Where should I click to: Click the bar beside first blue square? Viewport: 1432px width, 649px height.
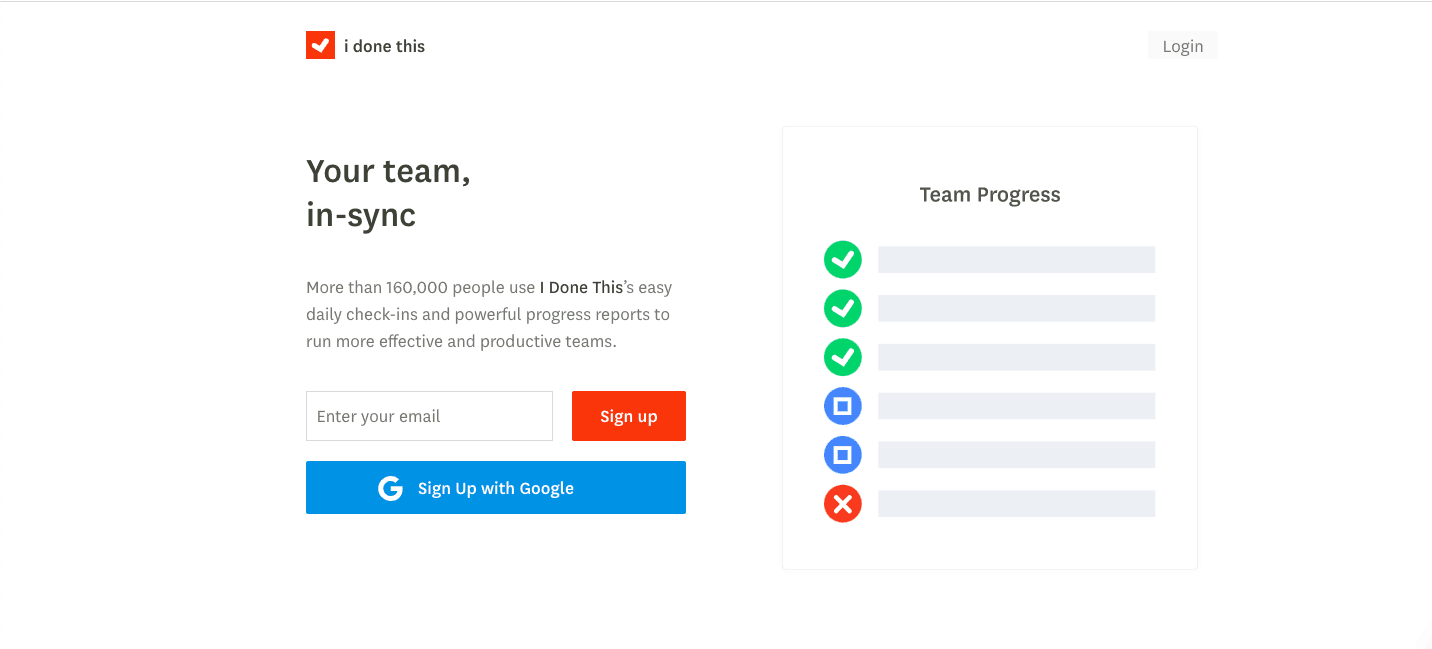(x=1016, y=406)
